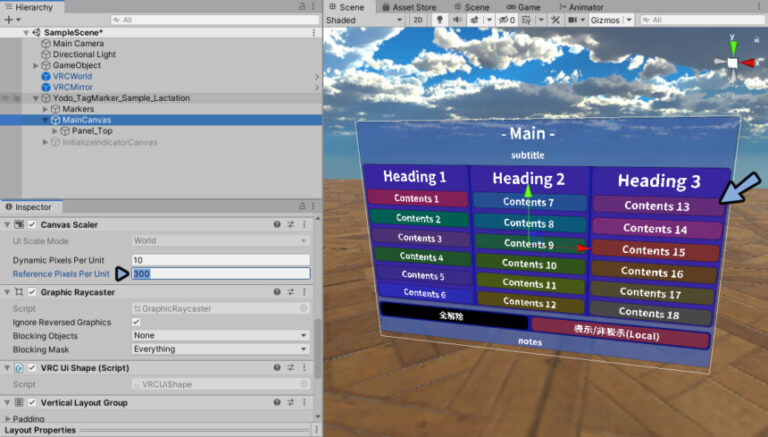
Task: Open SampleScene context menu dots
Action: 313,32
